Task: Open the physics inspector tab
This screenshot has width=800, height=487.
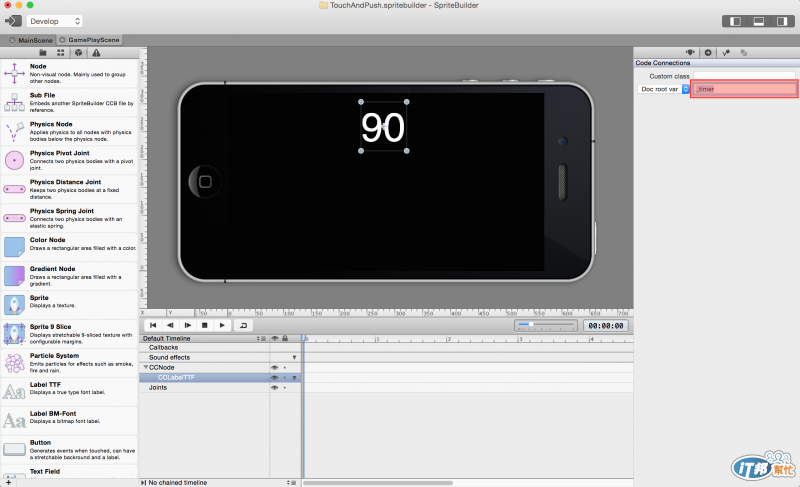Action: 726,53
